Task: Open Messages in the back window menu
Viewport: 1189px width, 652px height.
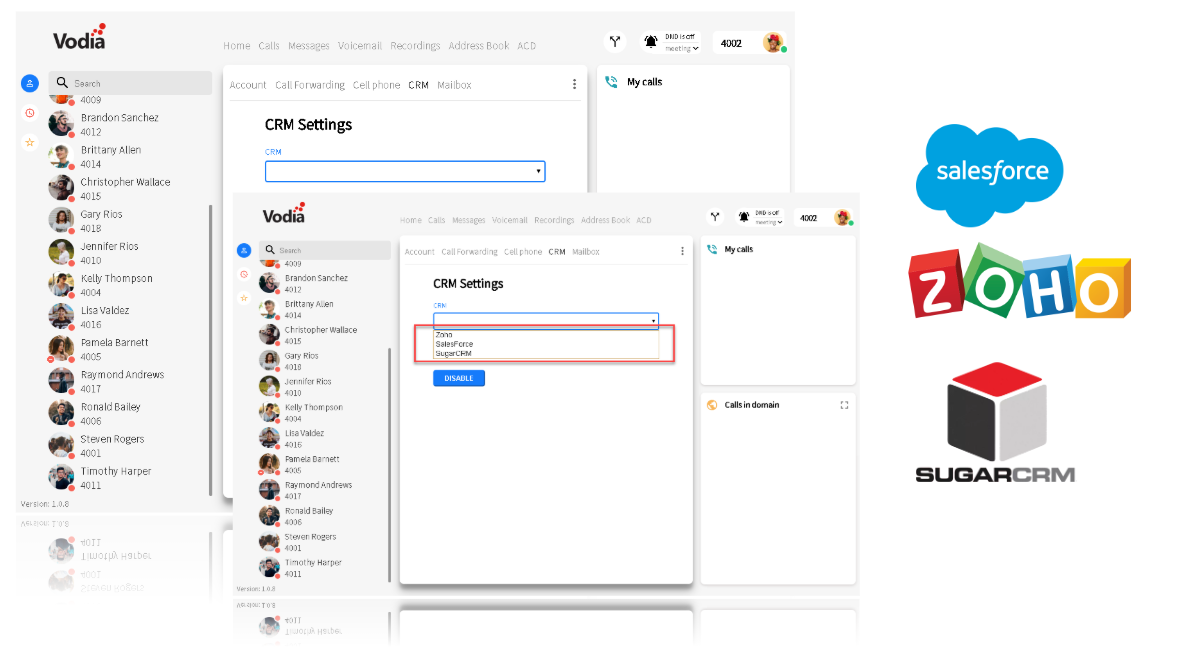Action: [x=309, y=45]
